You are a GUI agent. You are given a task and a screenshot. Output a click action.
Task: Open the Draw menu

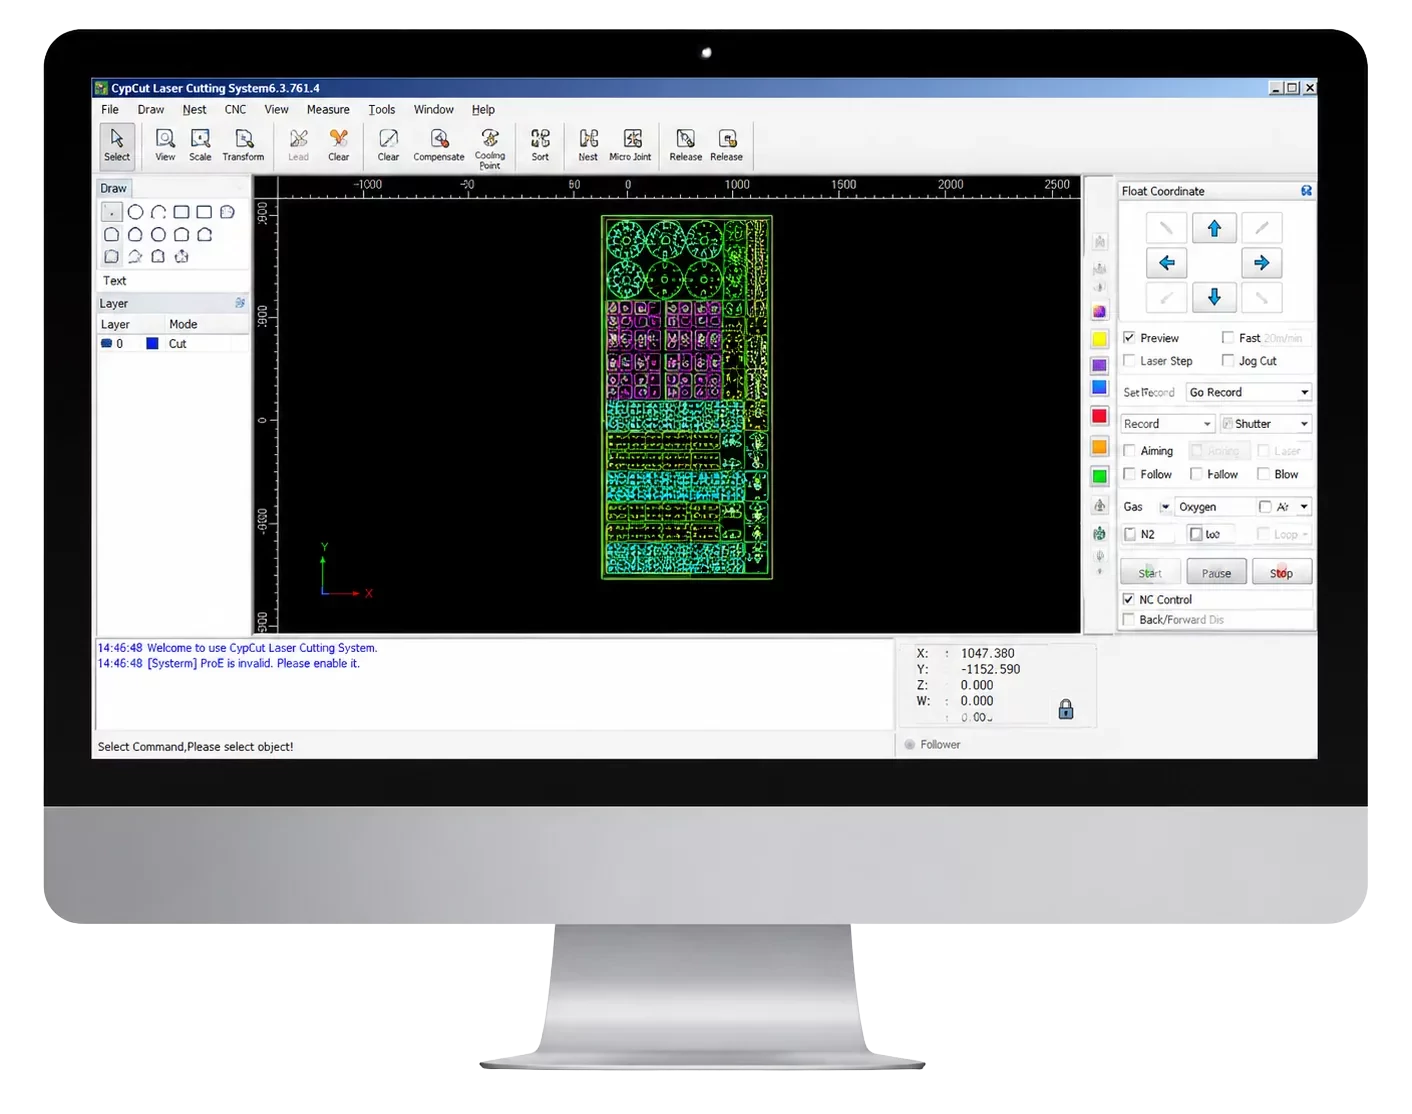[x=151, y=110]
